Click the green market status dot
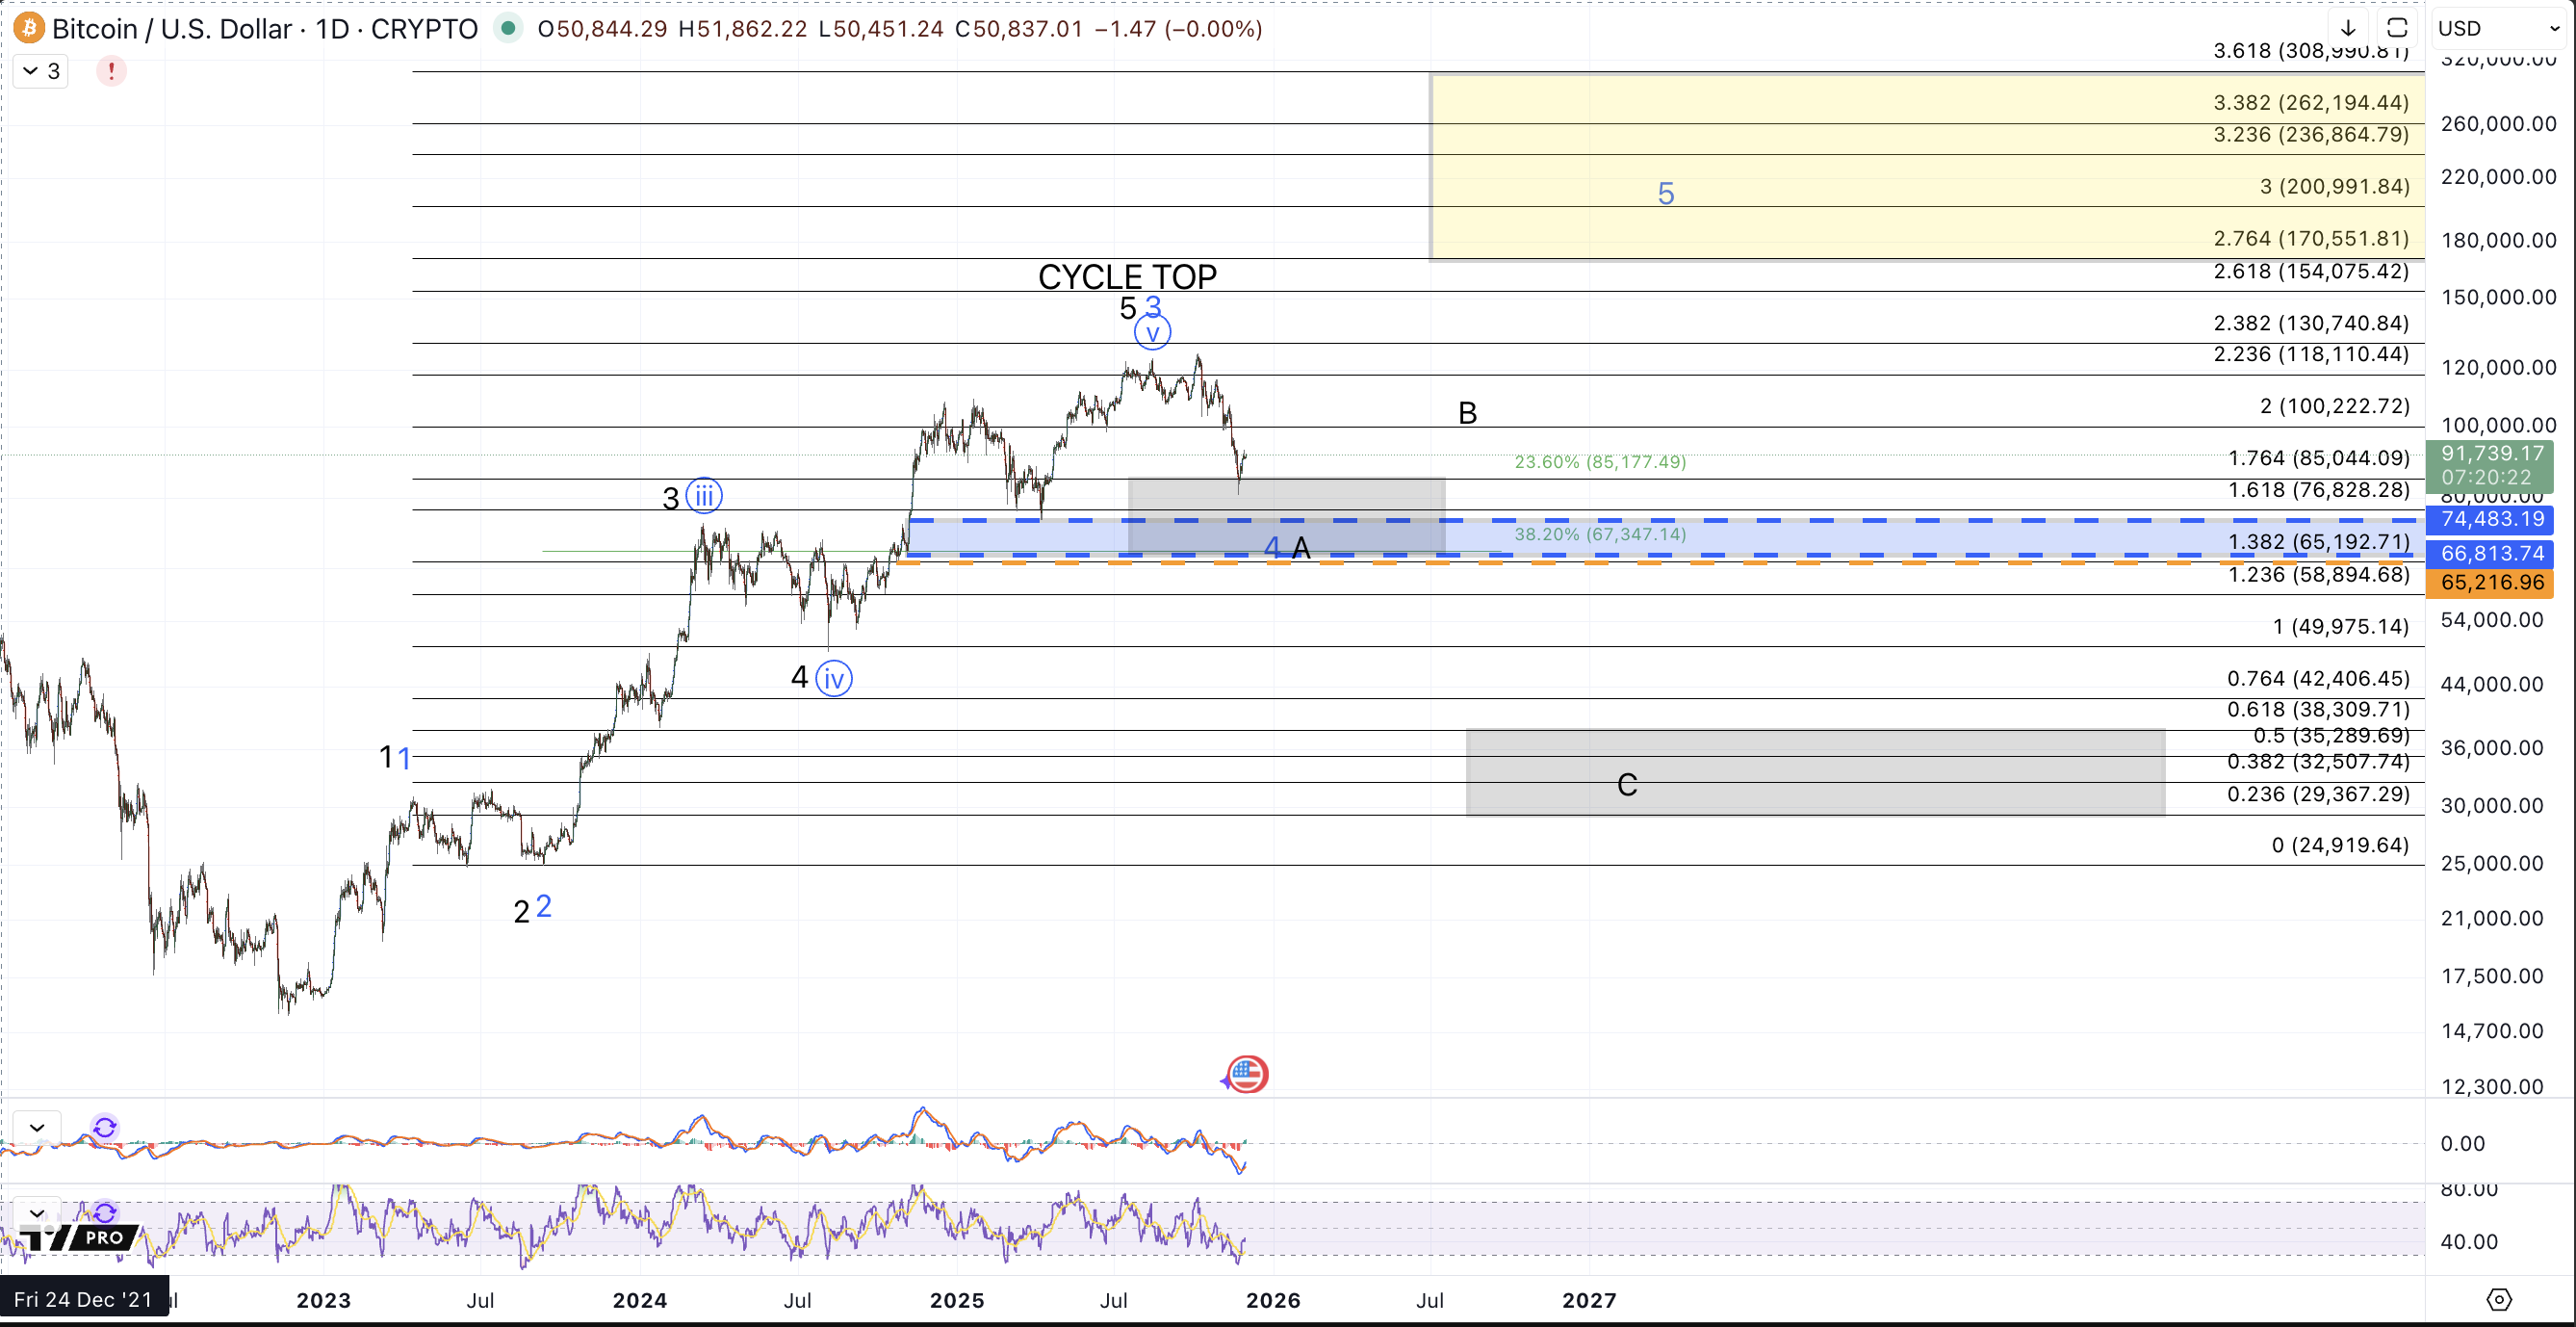This screenshot has width=2576, height=1327. [508, 28]
